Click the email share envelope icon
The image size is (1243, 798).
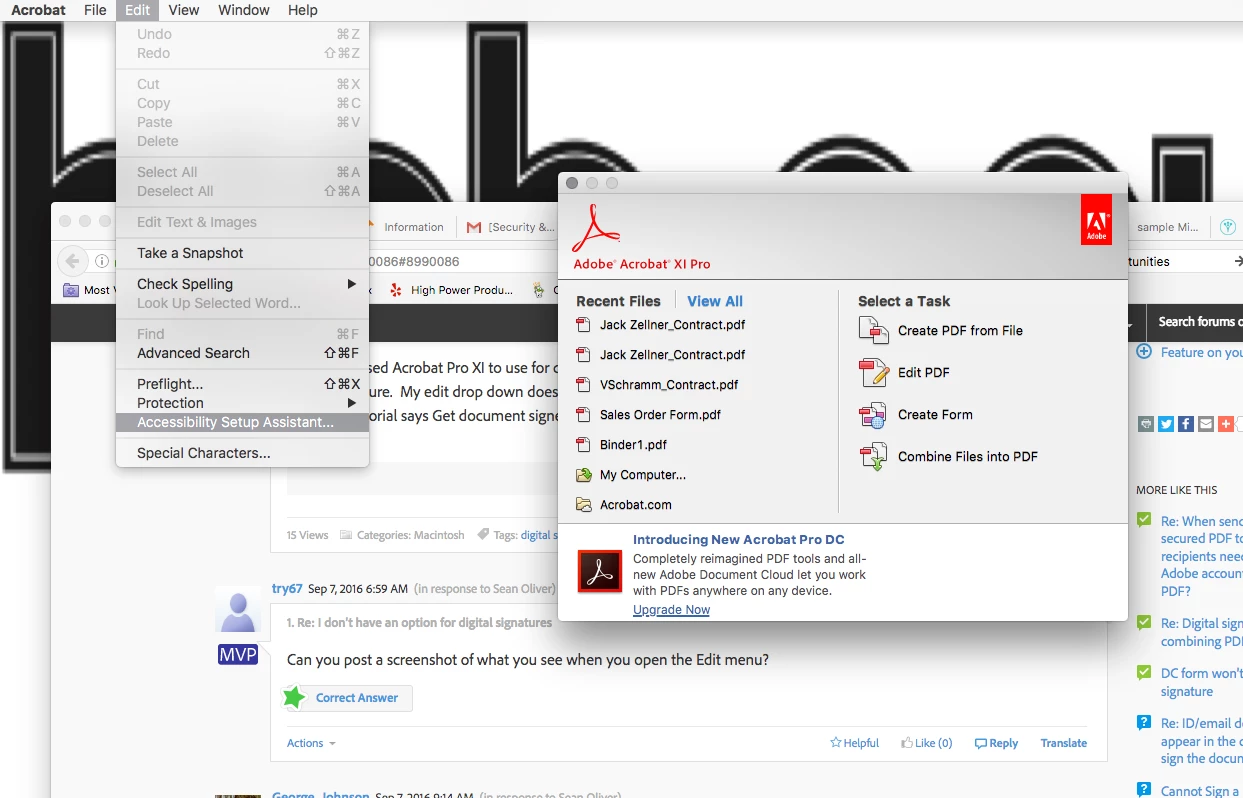(x=1206, y=424)
